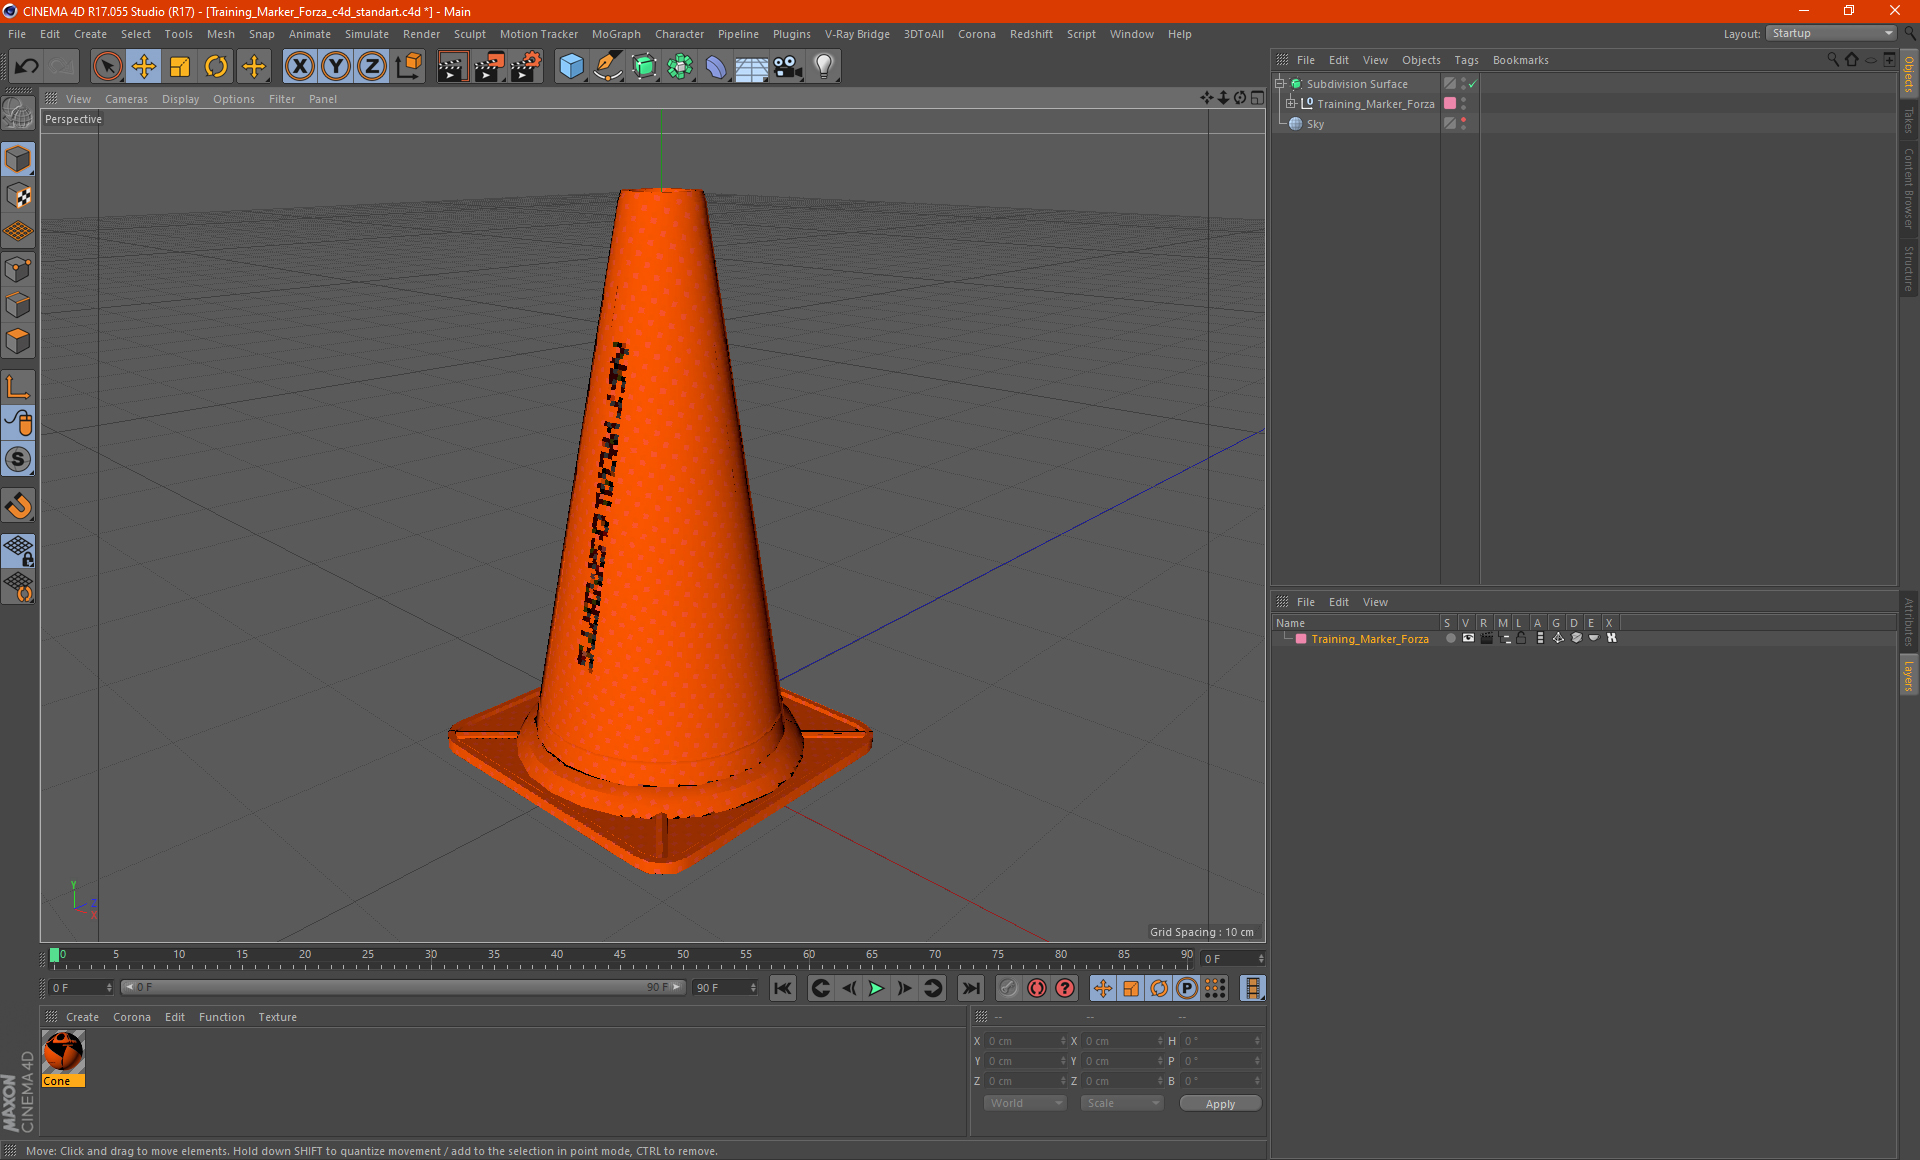Toggle Workplane Lock icon
Image resolution: width=1920 pixels, height=1160 pixels.
[x=18, y=551]
